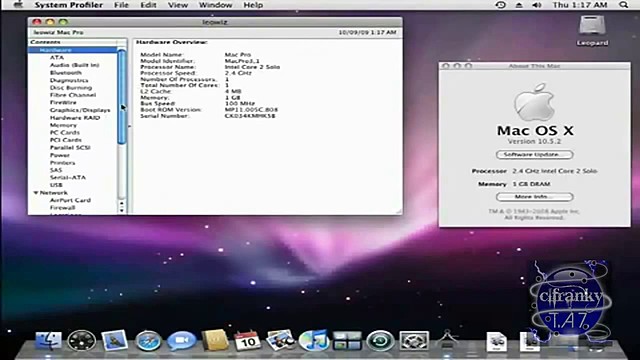Screen dimensions: 640x360
Task: Open the View menu
Action: coord(178,5)
